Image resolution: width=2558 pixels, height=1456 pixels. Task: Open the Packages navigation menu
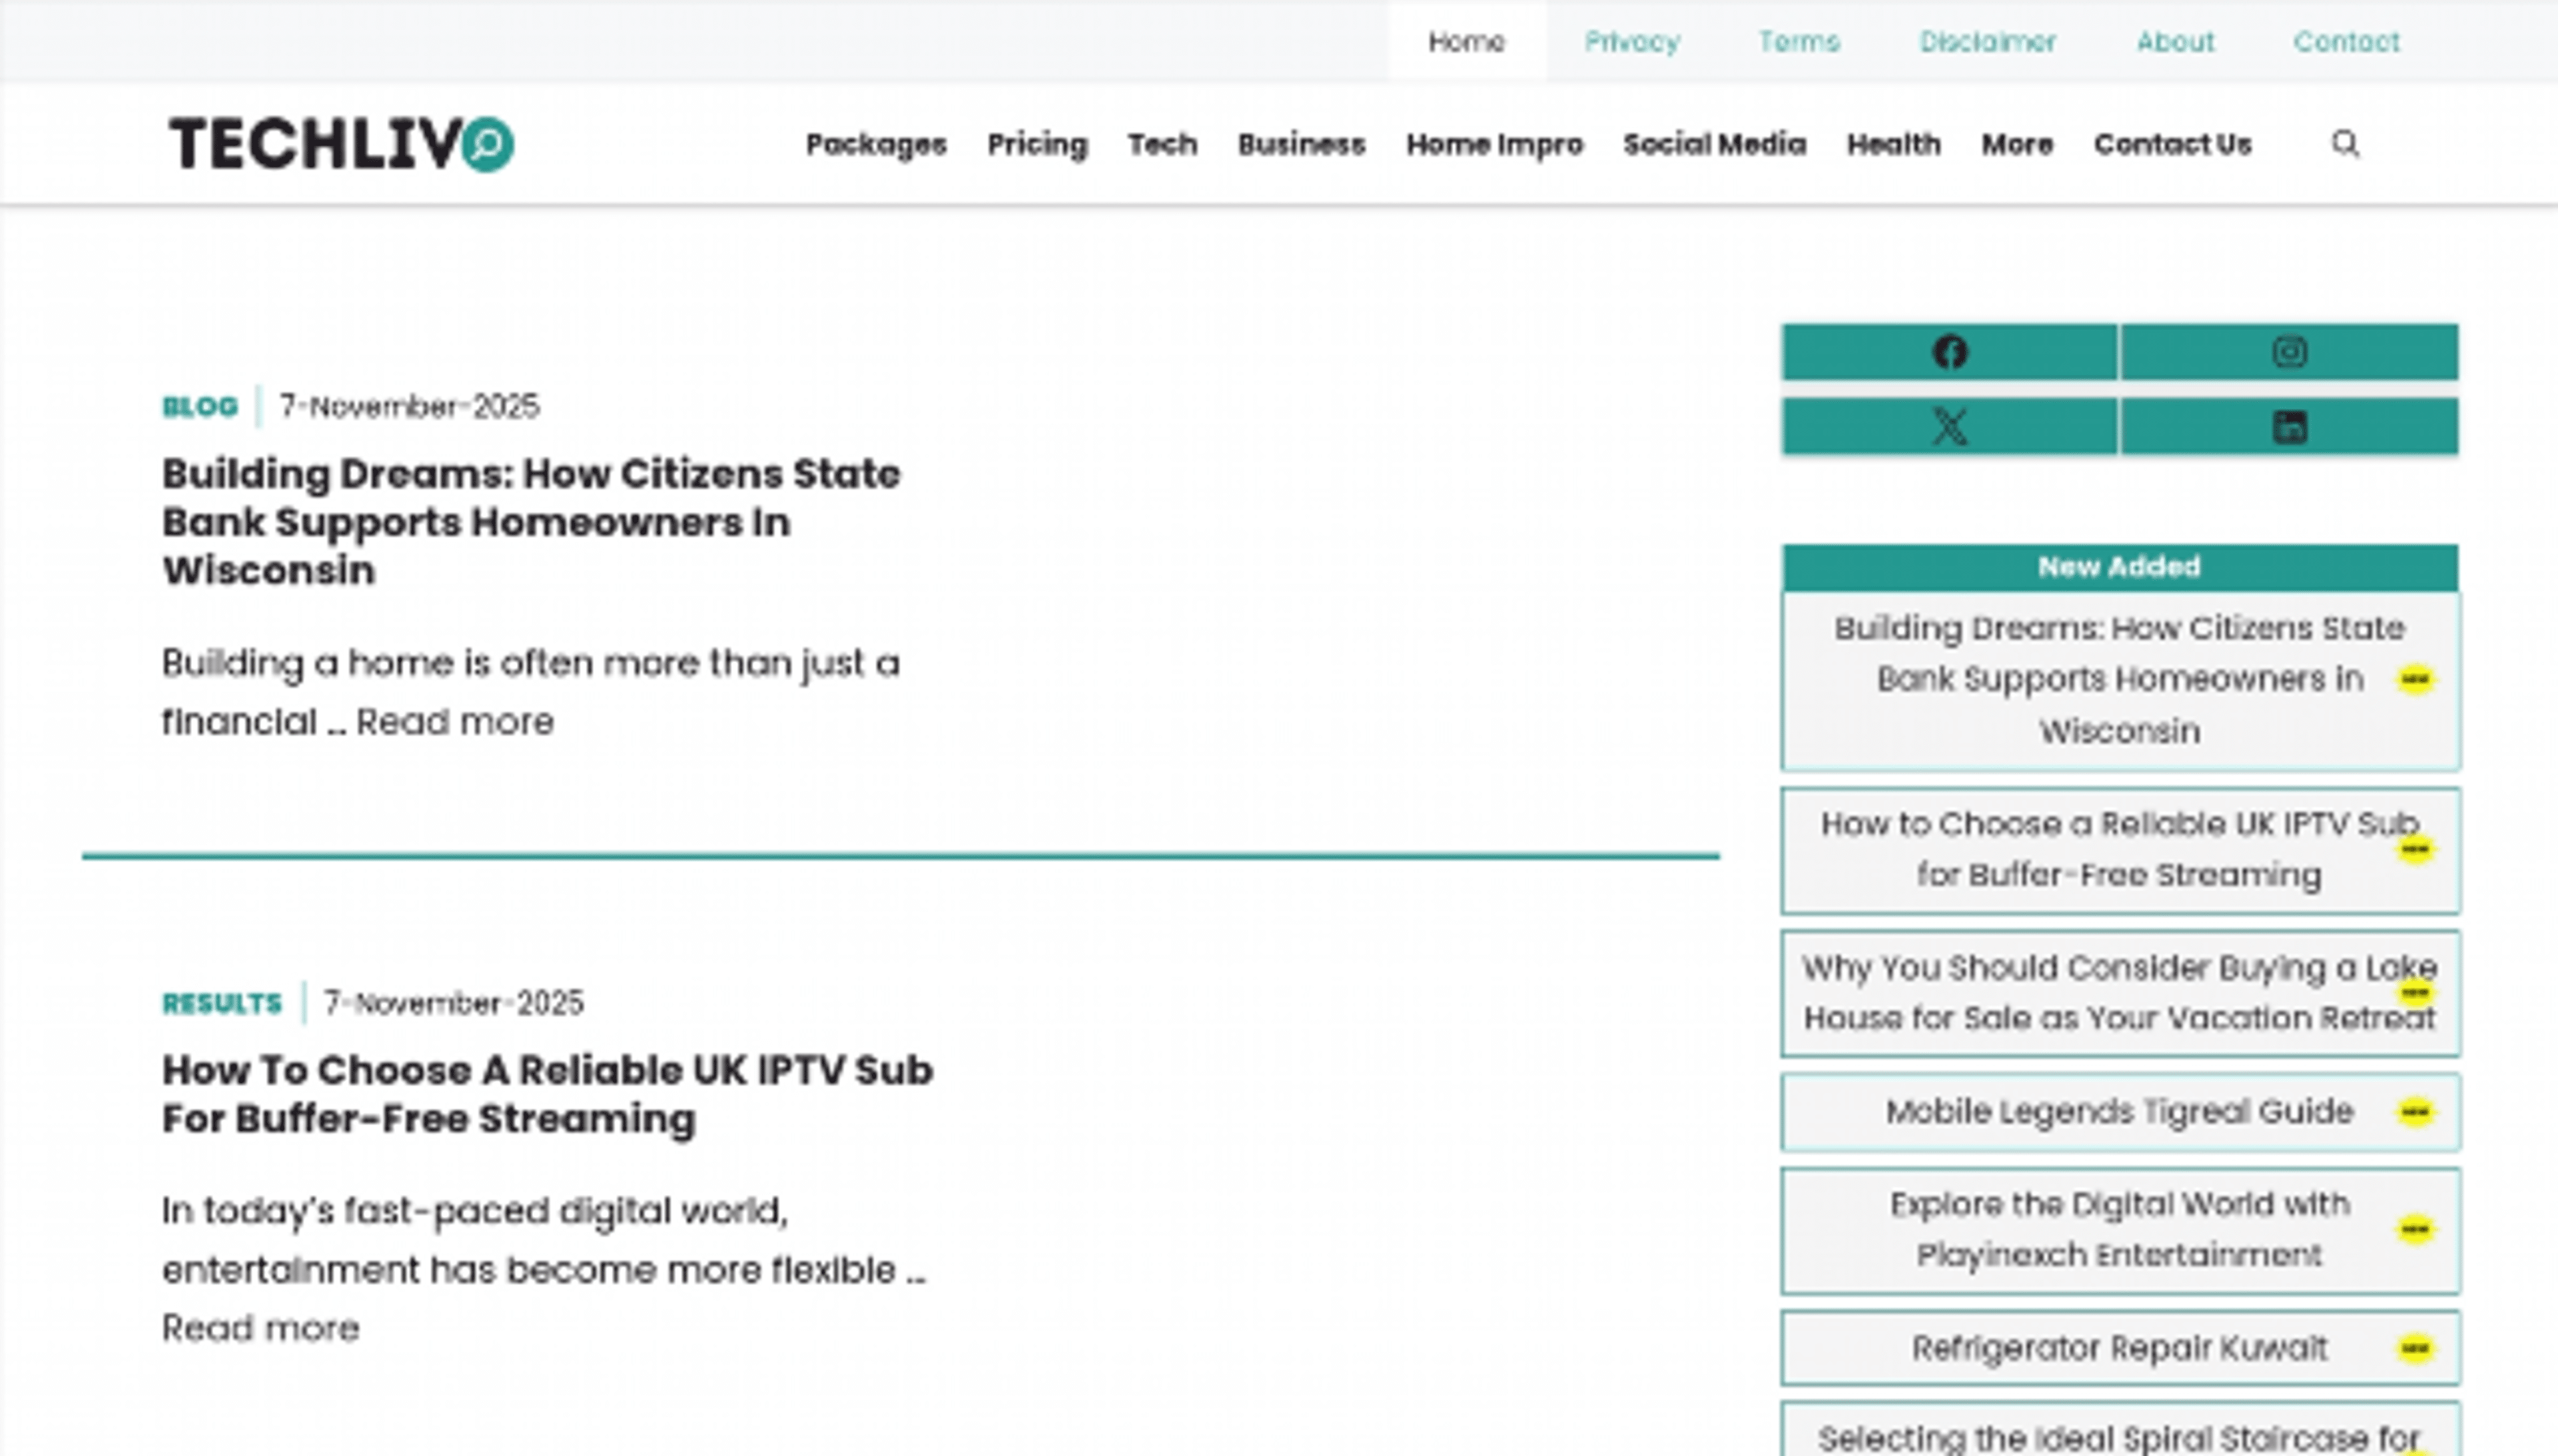(876, 145)
